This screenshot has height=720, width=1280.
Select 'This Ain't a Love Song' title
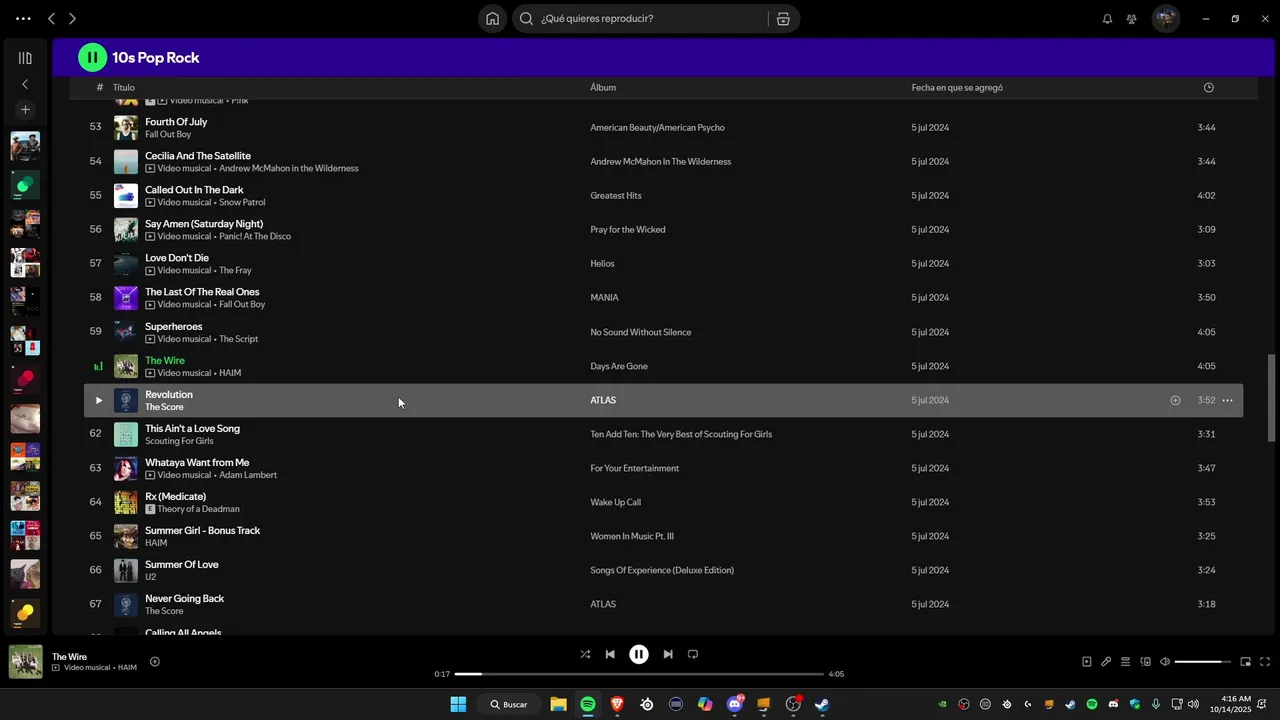point(192,428)
